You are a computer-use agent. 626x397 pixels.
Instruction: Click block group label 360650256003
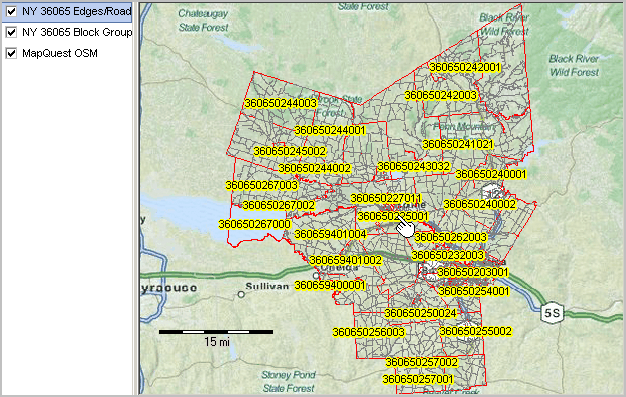pyautogui.click(x=368, y=332)
